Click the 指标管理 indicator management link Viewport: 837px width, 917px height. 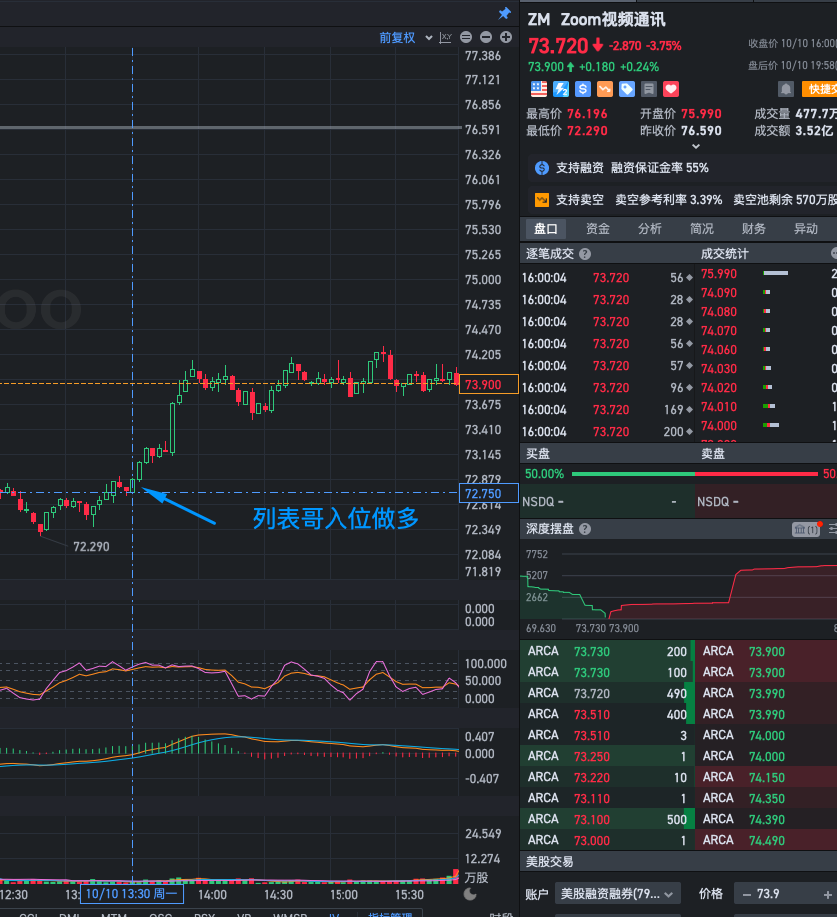pos(390,915)
